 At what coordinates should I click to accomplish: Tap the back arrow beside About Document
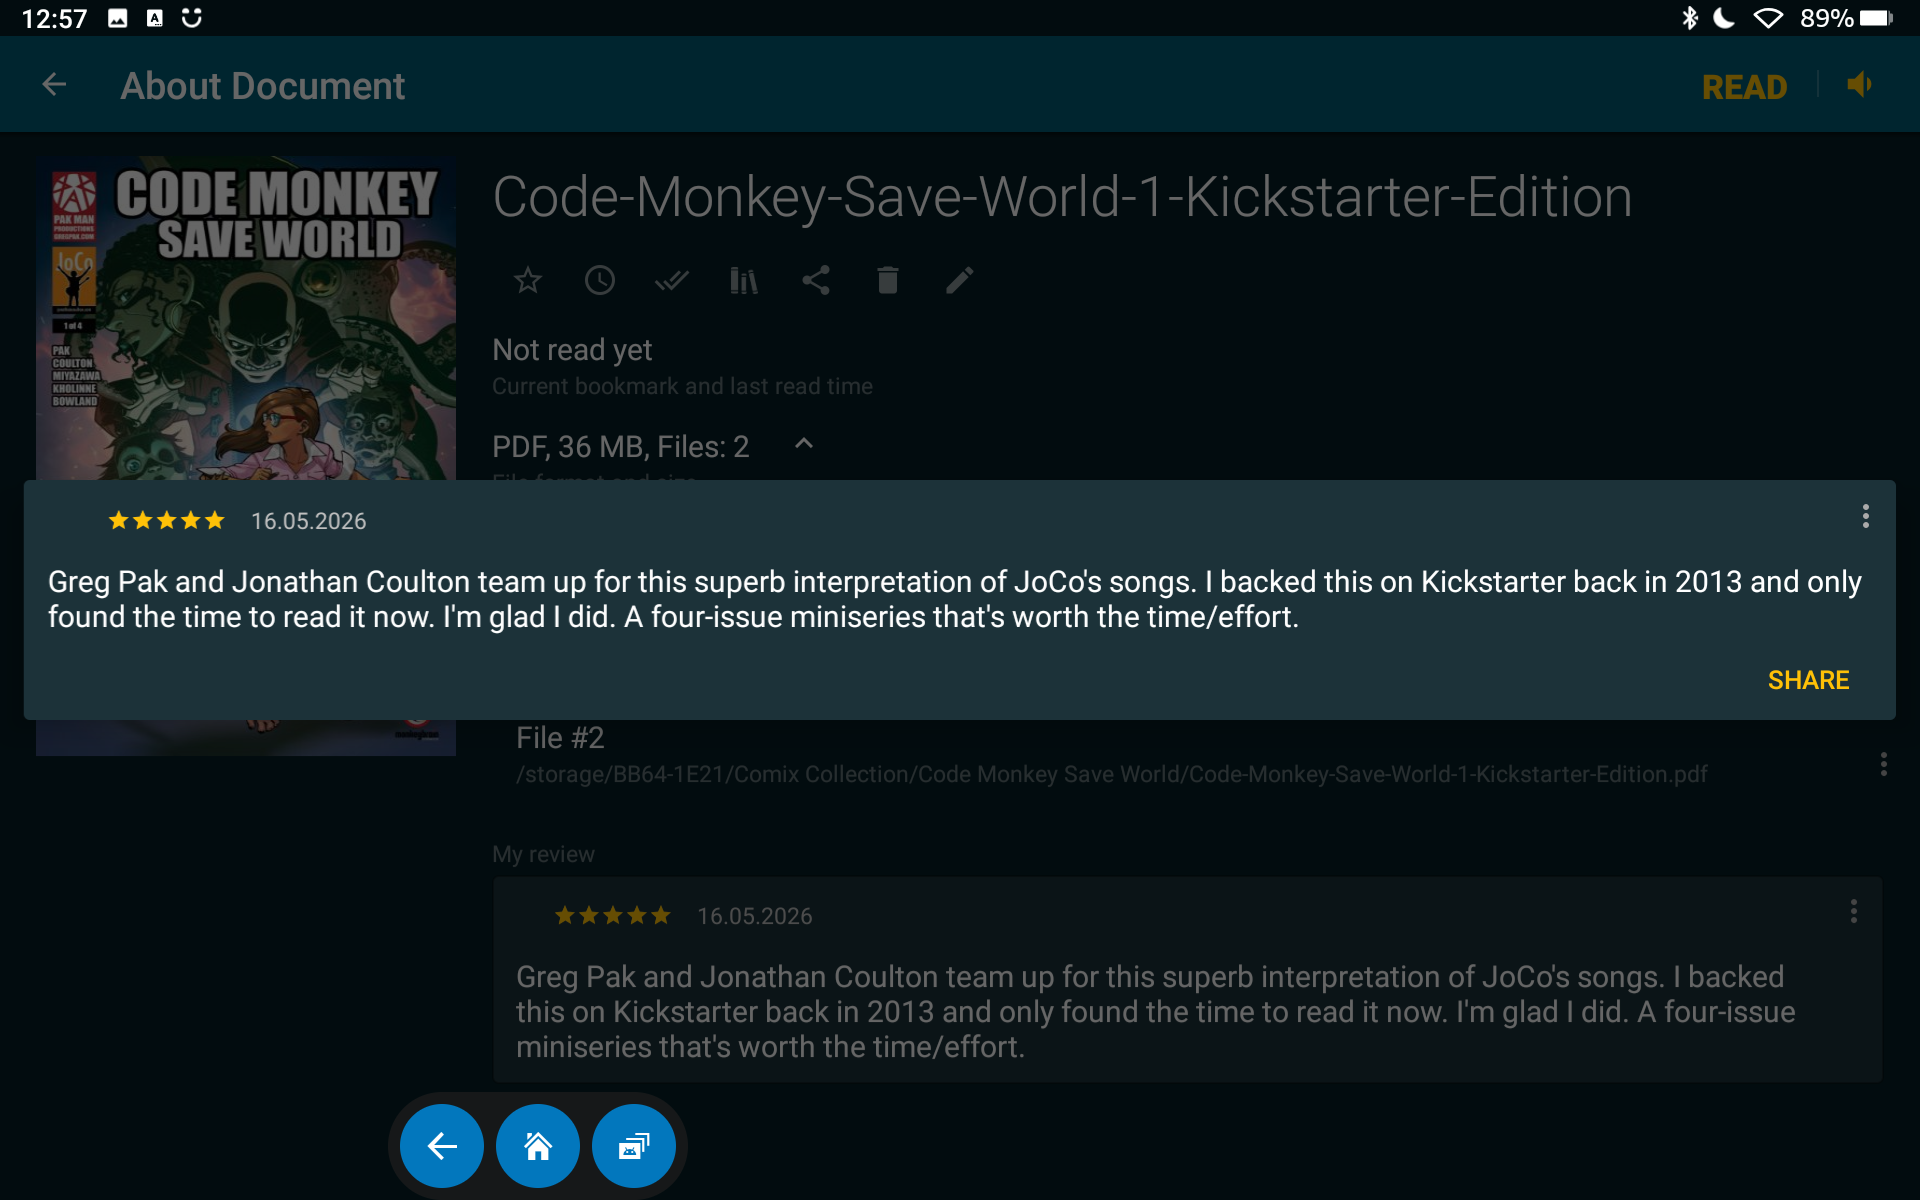(54, 85)
